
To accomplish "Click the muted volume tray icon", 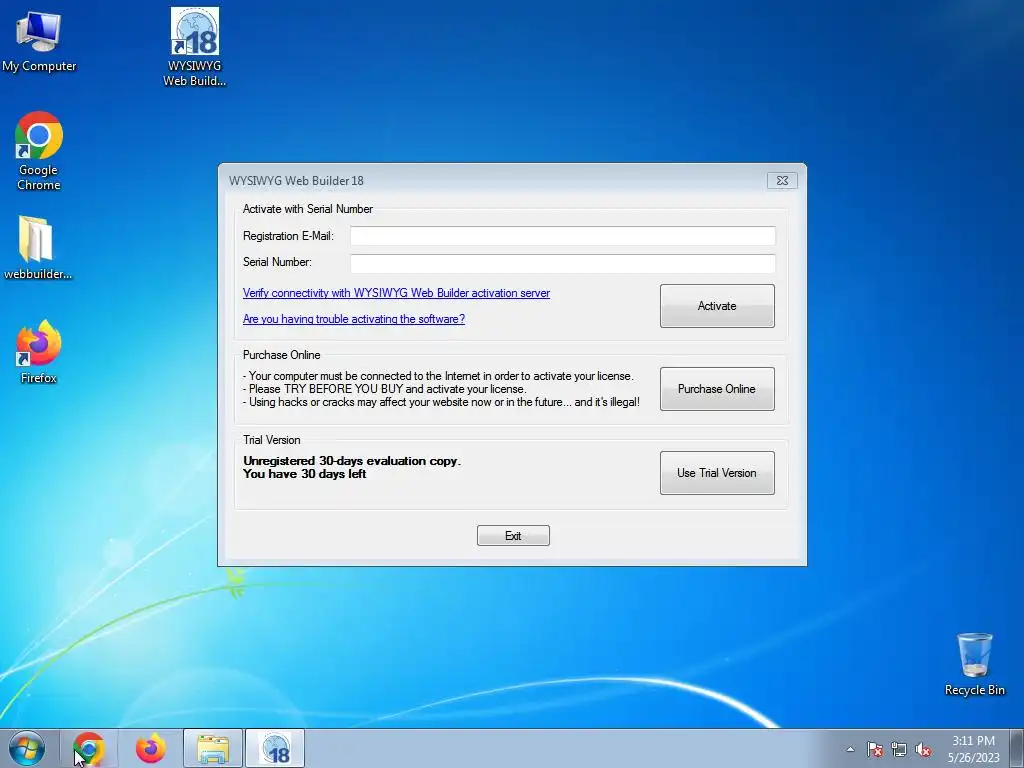I will tap(923, 749).
